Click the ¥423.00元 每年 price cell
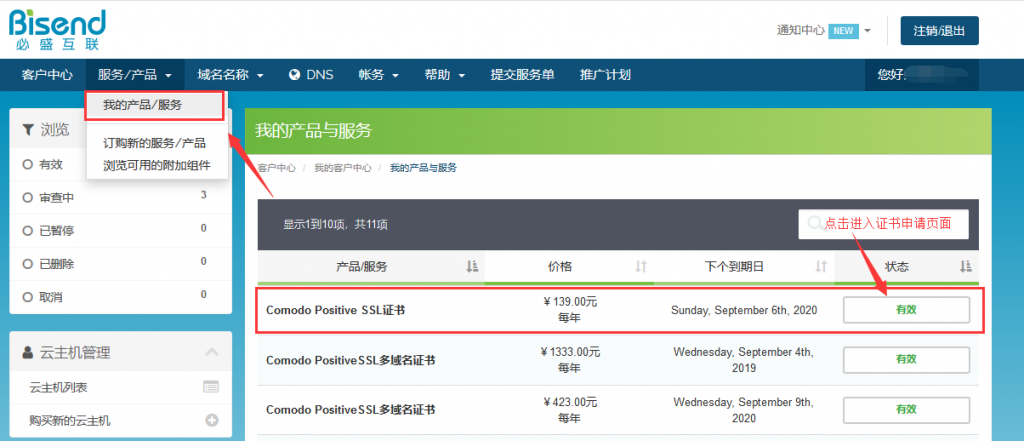This screenshot has width=1024, height=441. pyautogui.click(x=569, y=410)
